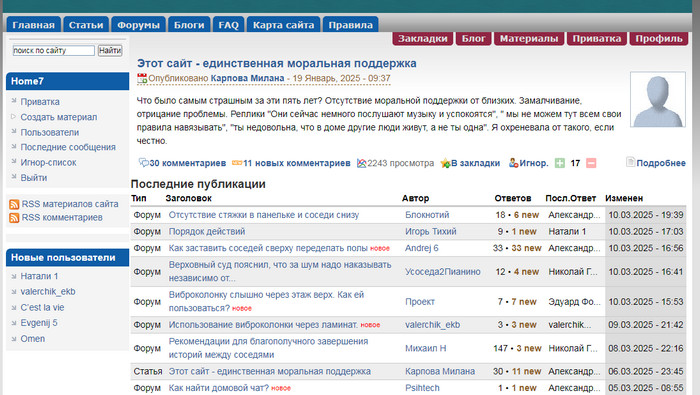Open the 30 комментариев link
The height and width of the screenshot is (395, 700).
[x=188, y=163]
